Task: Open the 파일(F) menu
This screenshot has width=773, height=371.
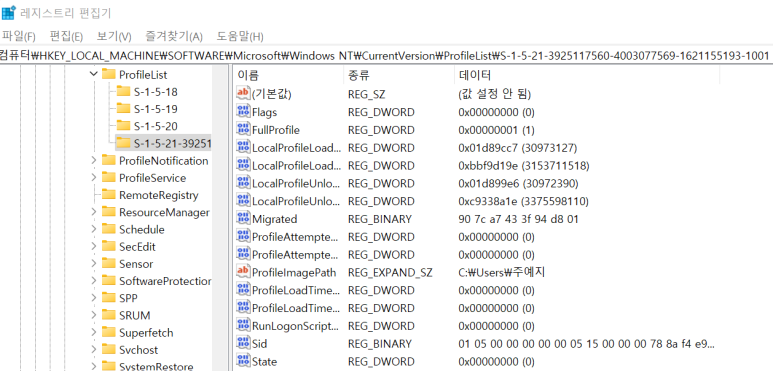Action: (x=19, y=36)
